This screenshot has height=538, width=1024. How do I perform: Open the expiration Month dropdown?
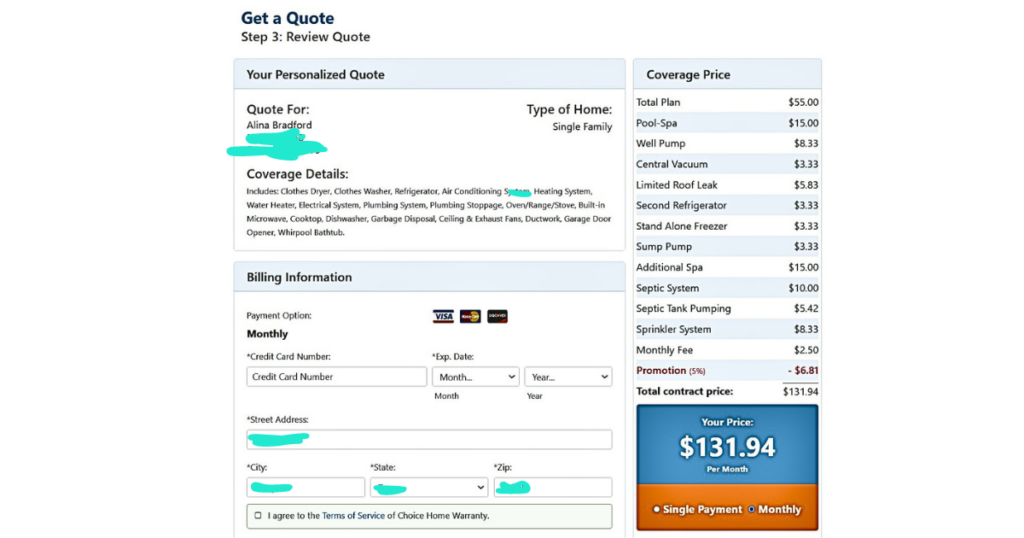(x=475, y=377)
